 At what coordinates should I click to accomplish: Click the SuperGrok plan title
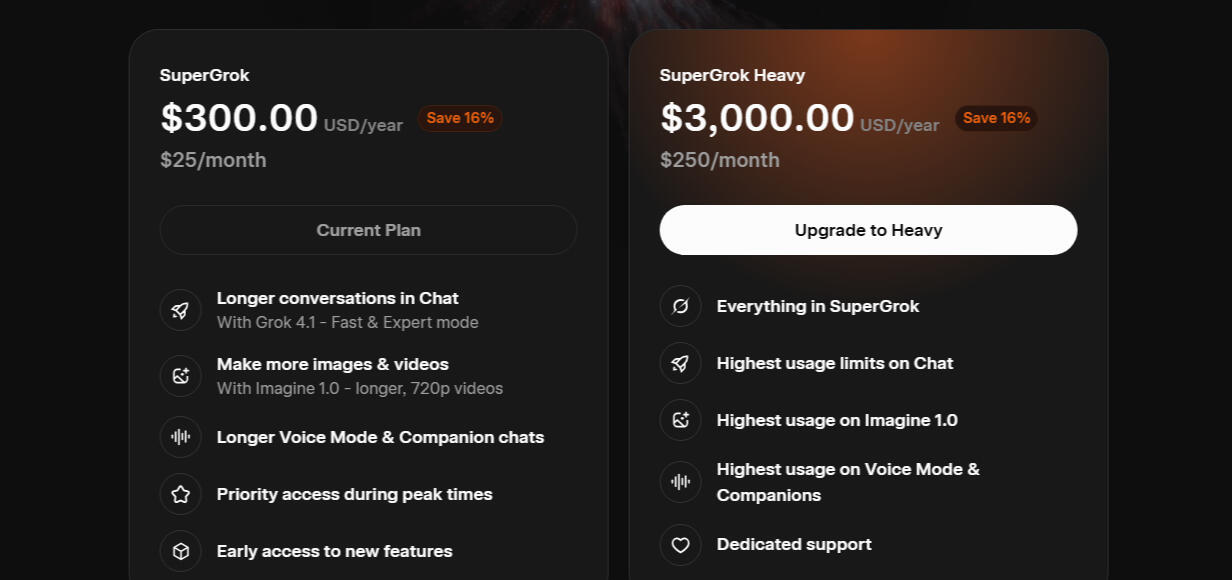click(205, 75)
